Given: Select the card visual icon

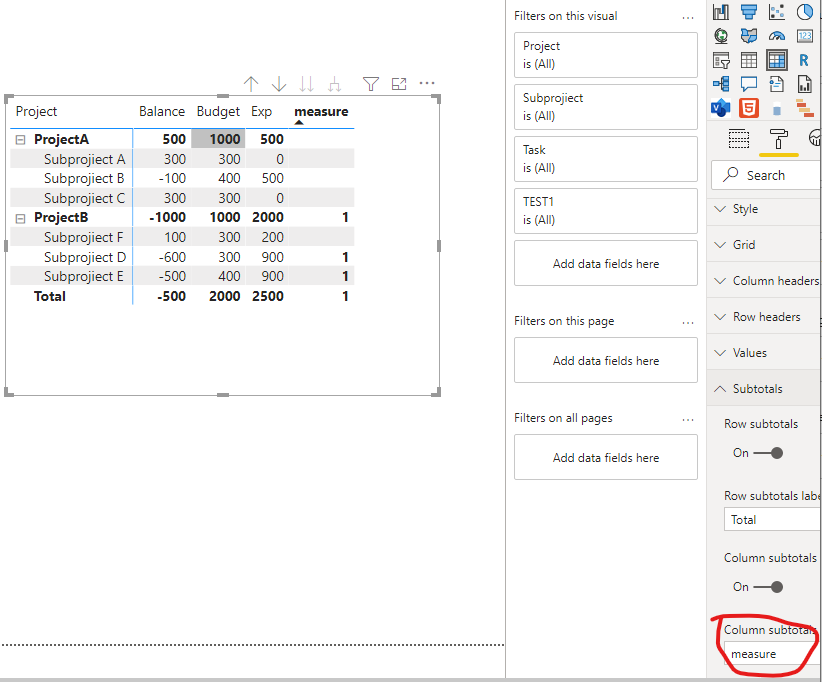Looking at the screenshot, I should pos(805,36).
